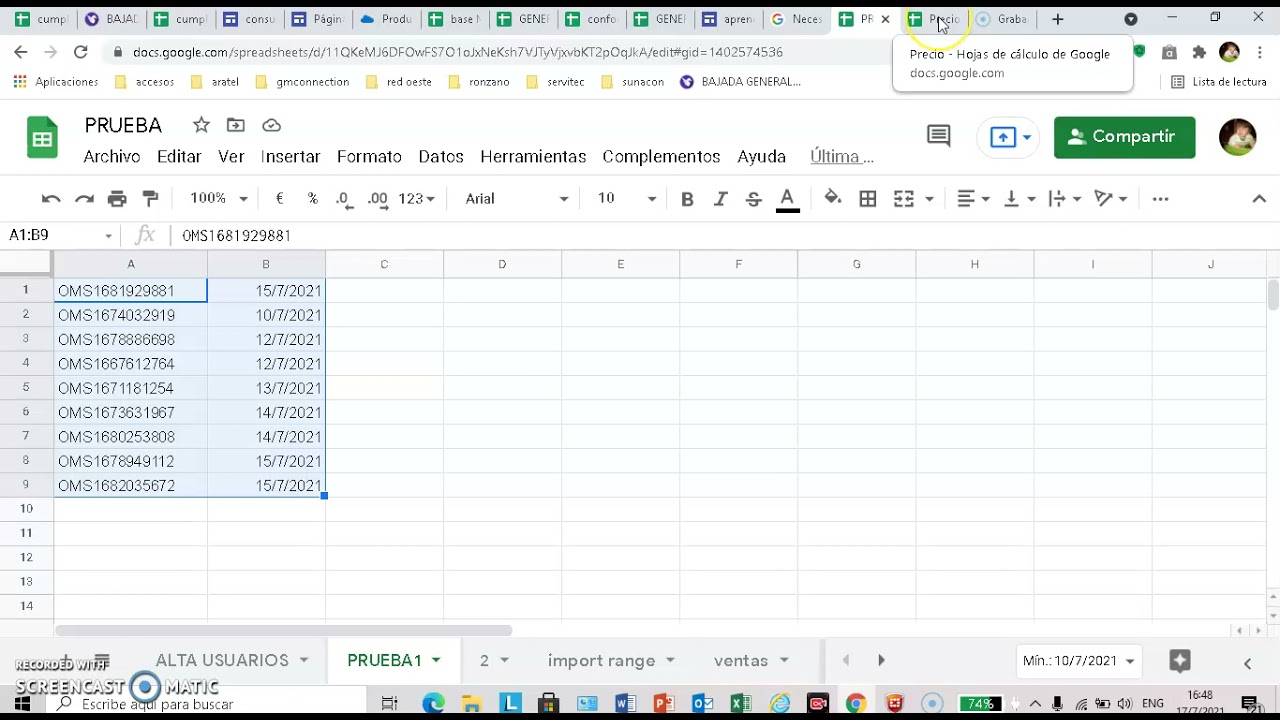Open the Datos menu
The image size is (1280, 720).
[x=441, y=157]
